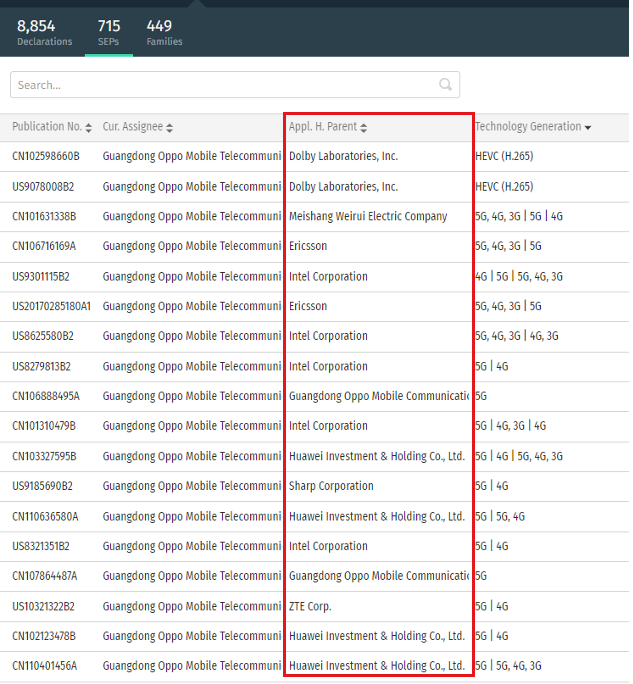The width and height of the screenshot is (633, 684).
Task: Open publication US10321322B2
Action: 43,606
